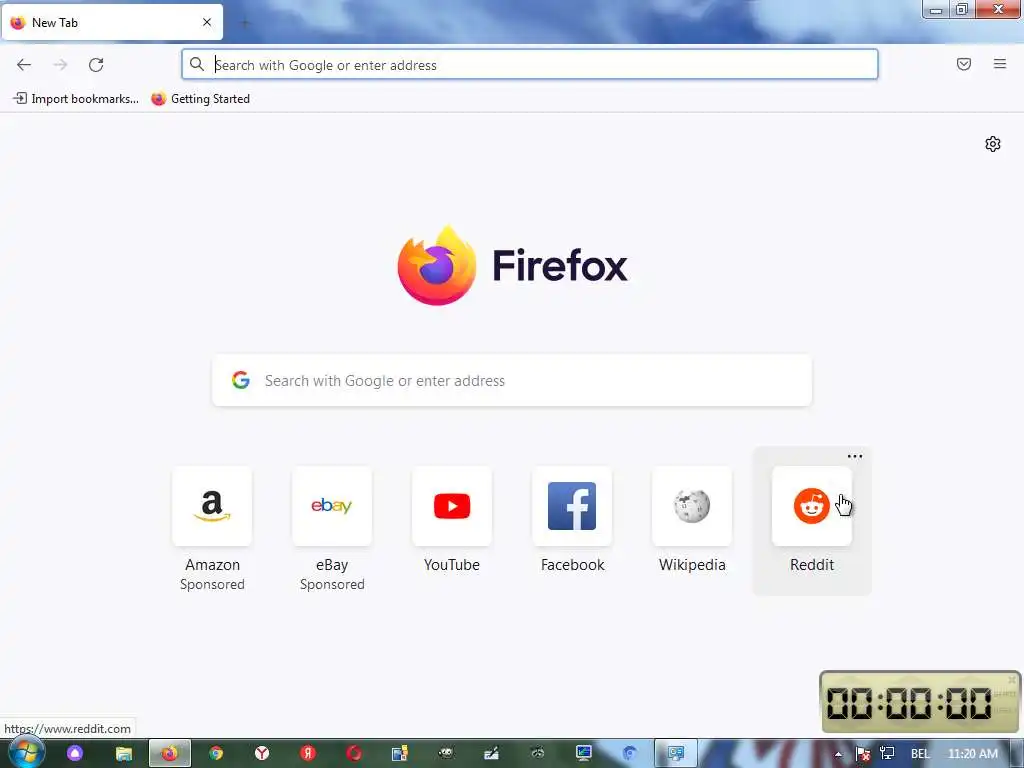Open a new tab with plus button
Screen dimensions: 1024x768
(245, 23)
